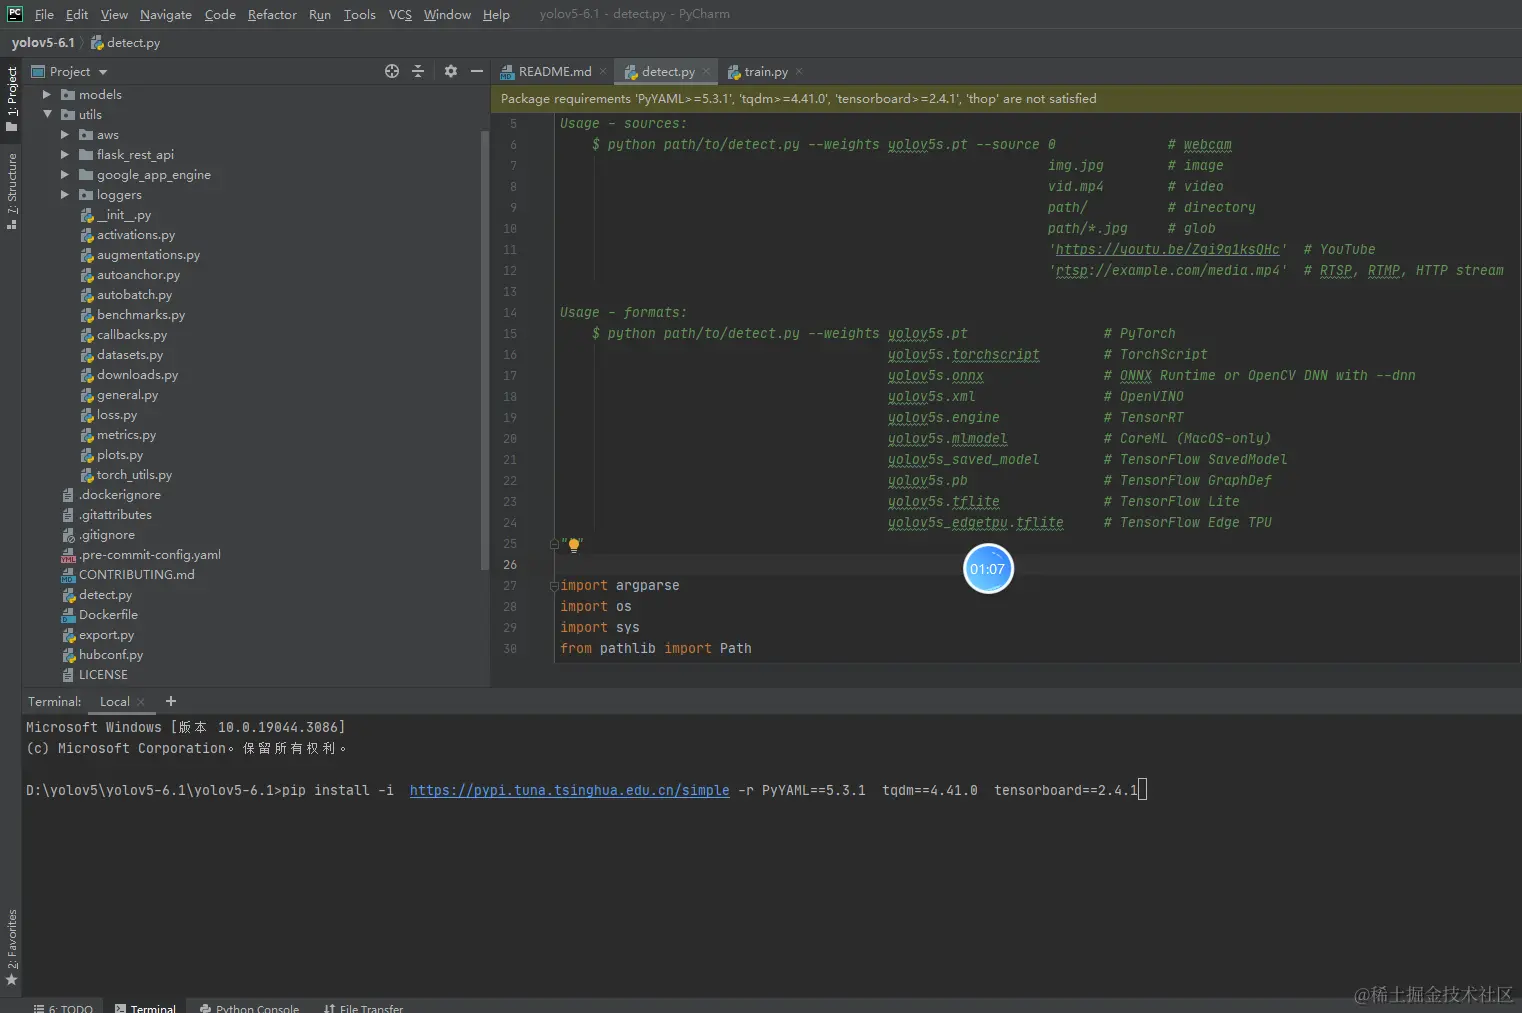Click the blue 01:07 timer circle

pos(988,569)
